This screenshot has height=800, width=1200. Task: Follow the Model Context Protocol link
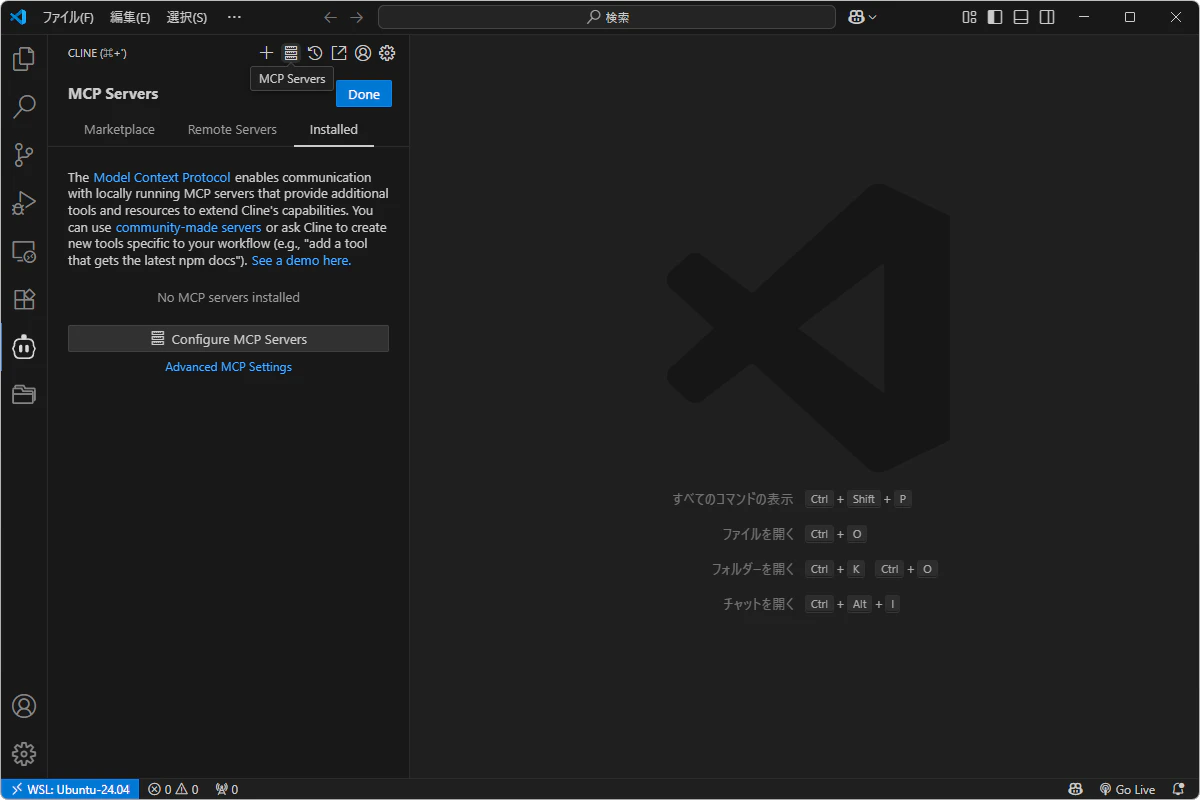tap(162, 177)
